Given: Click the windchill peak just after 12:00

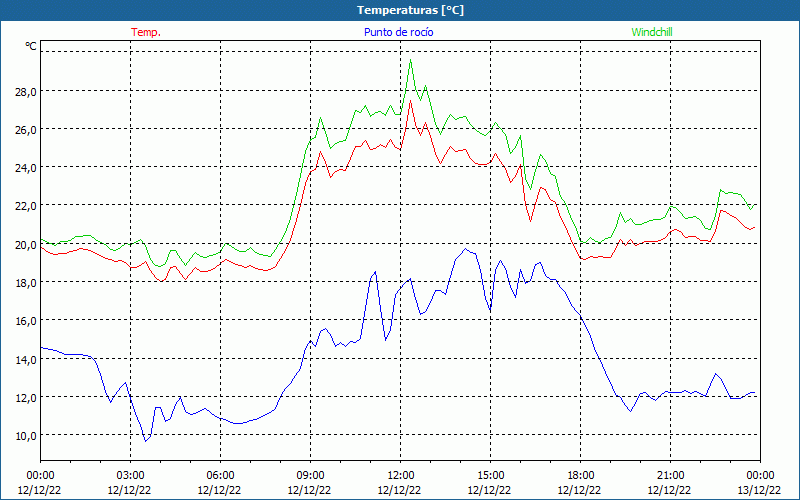Looking at the screenshot, I should (x=411, y=60).
